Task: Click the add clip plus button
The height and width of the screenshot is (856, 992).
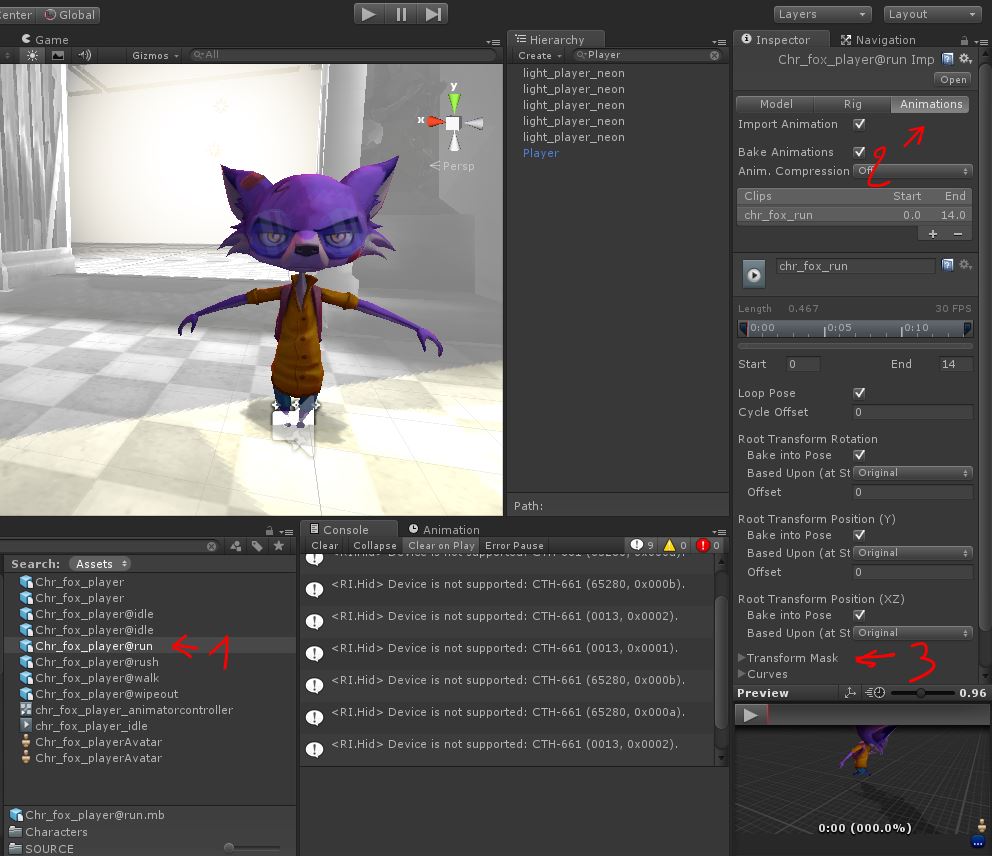Action: point(933,233)
